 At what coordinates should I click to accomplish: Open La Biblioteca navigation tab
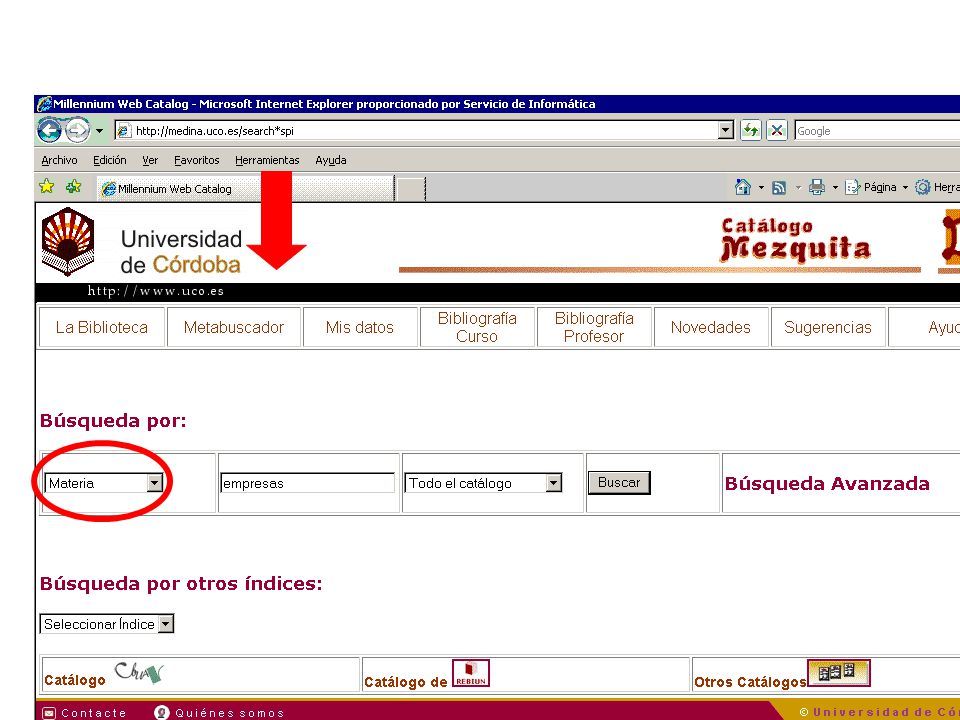click(x=102, y=328)
